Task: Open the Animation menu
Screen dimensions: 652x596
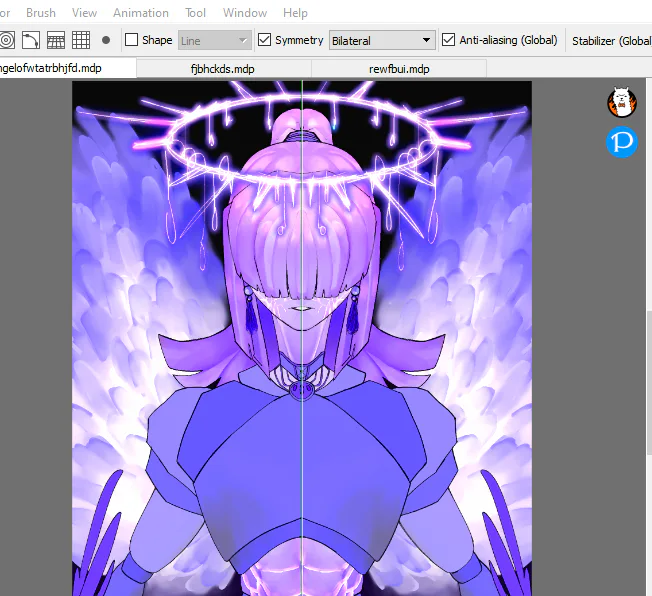Action: pos(141,13)
